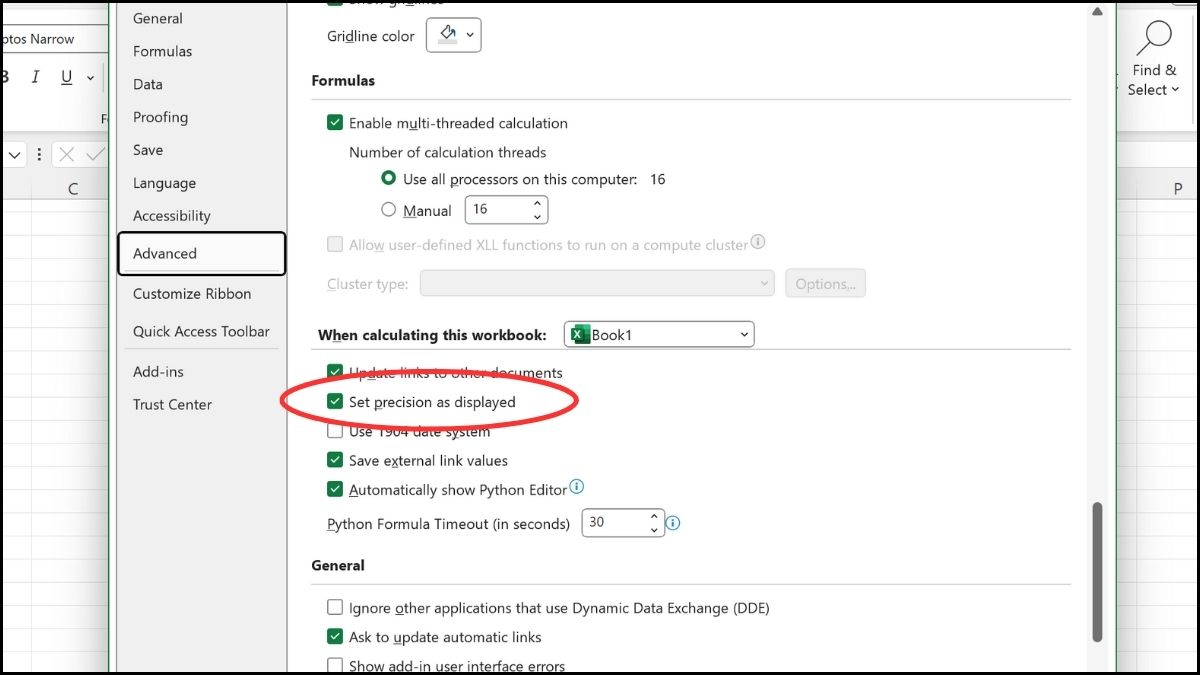Viewport: 1200px width, 675px height.
Task: Select the Manual calculation threads radio button
Action: pyautogui.click(x=389, y=210)
